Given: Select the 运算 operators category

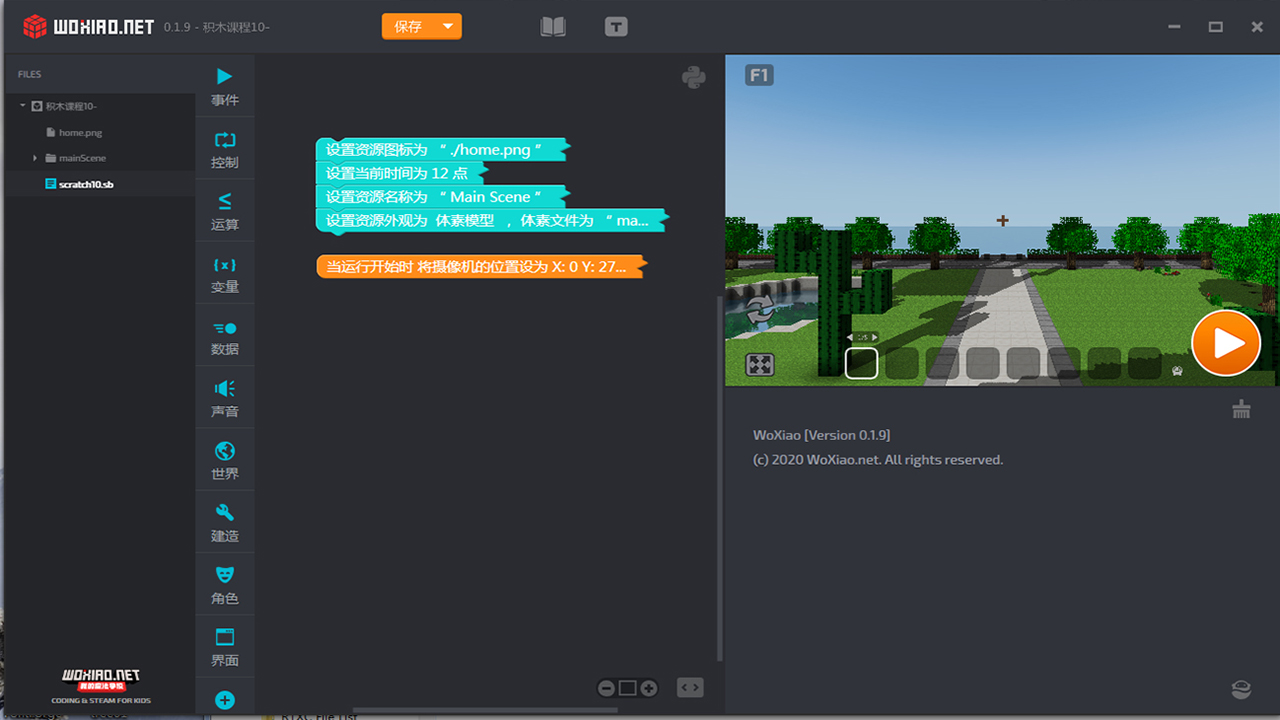Looking at the screenshot, I should tap(225, 211).
